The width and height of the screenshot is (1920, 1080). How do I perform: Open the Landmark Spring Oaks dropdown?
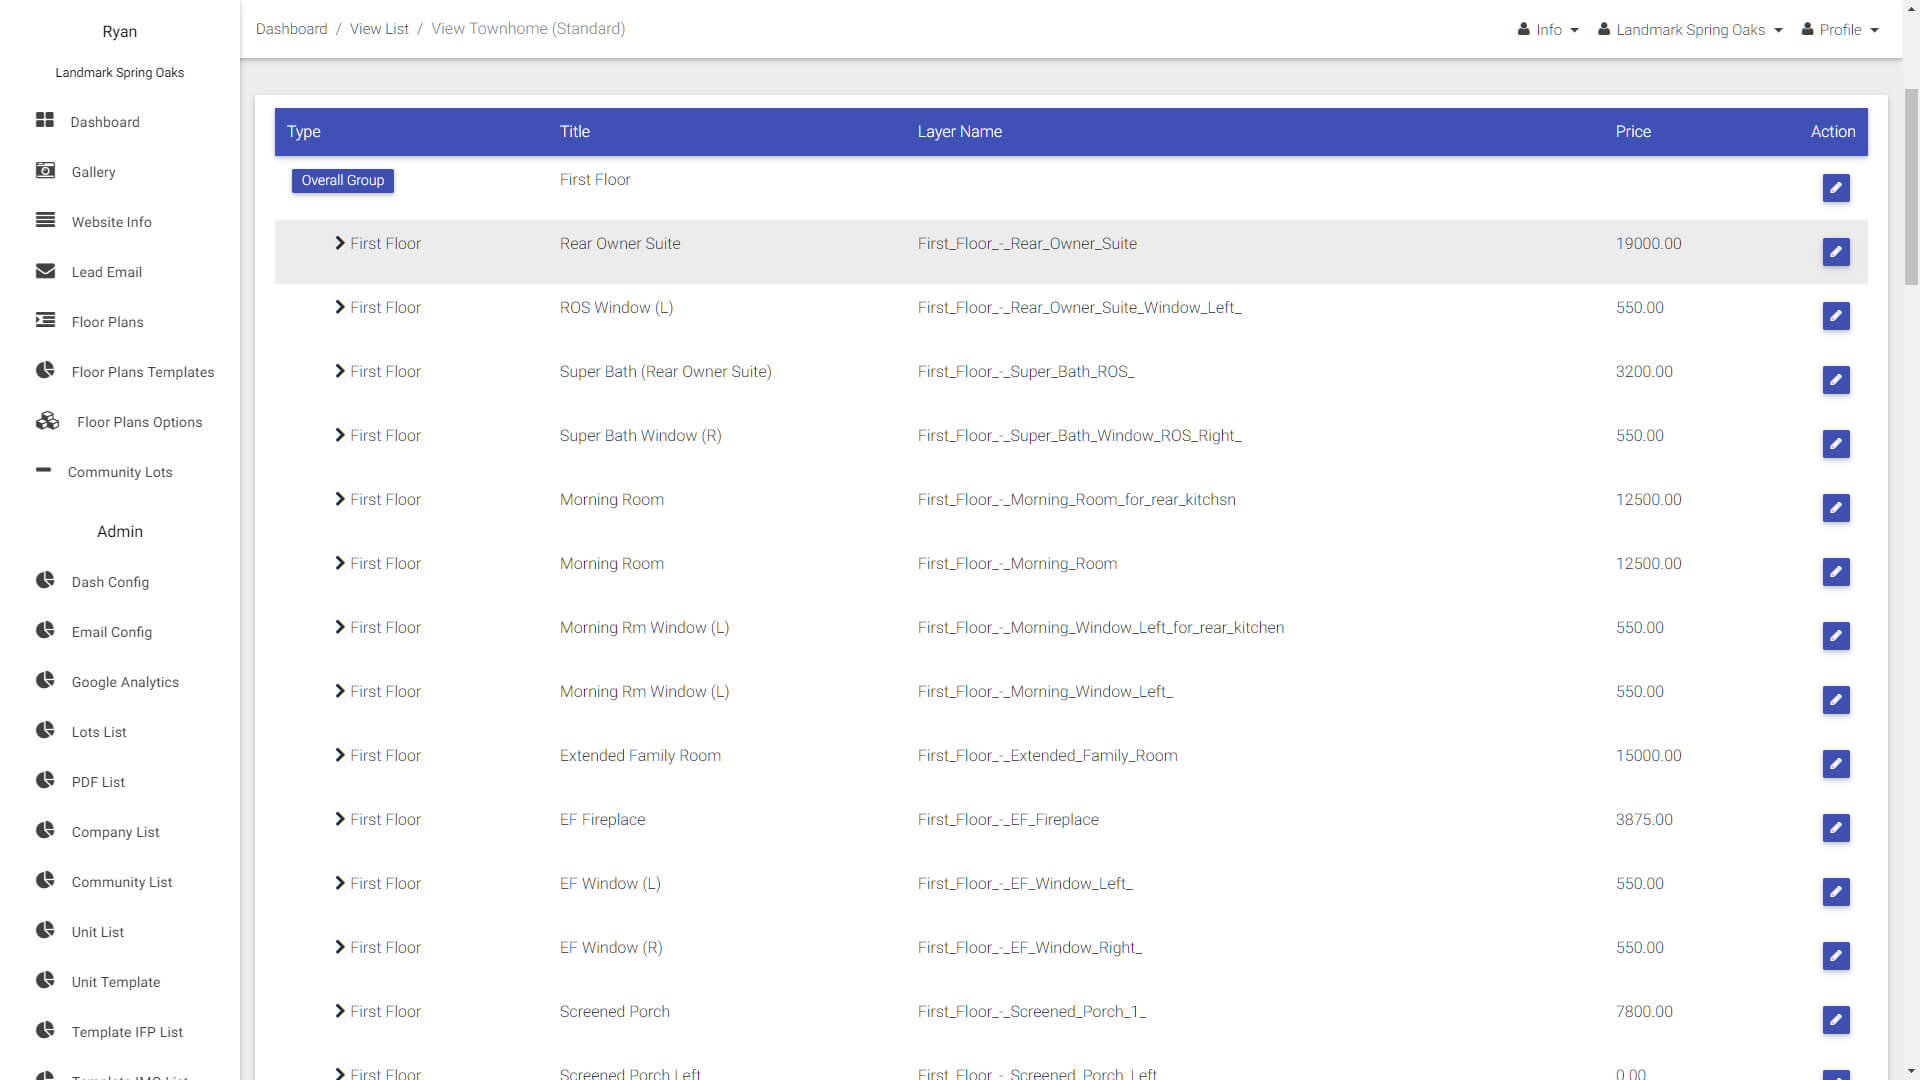[x=1690, y=30]
